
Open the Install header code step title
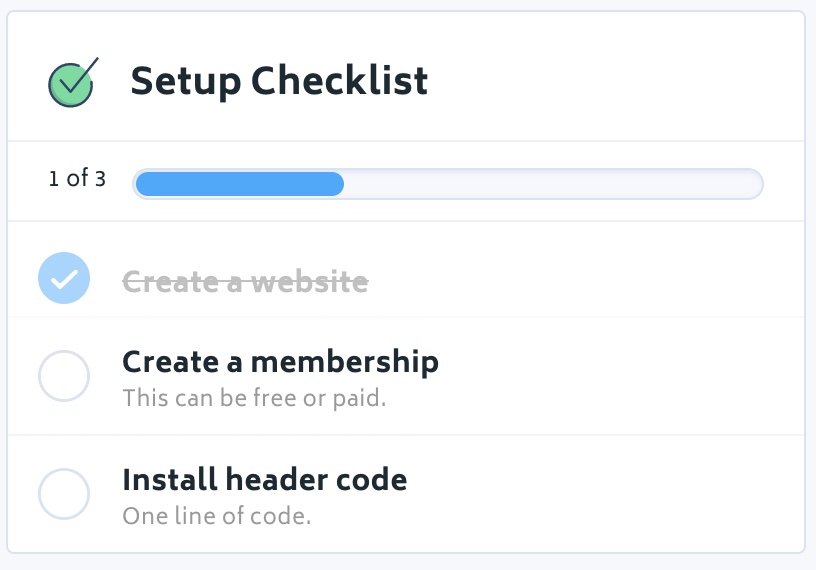(264, 480)
